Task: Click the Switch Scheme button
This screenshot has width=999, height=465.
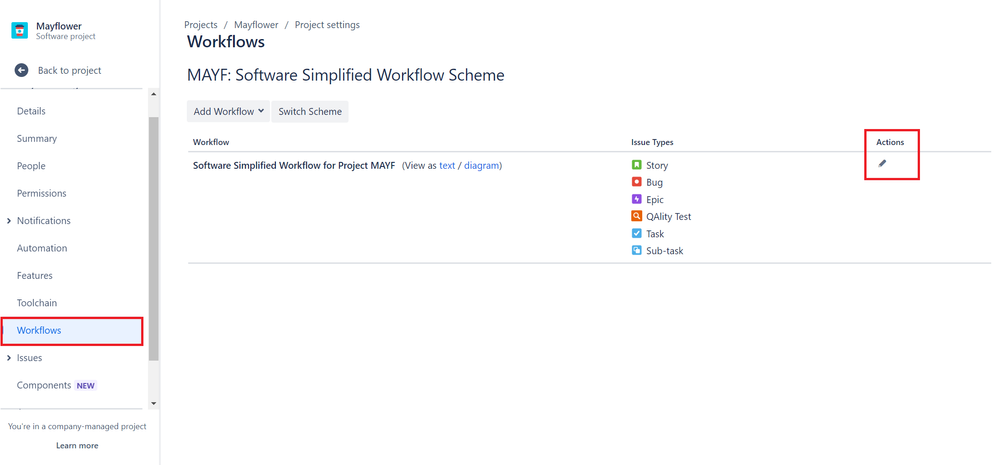Action: click(310, 111)
